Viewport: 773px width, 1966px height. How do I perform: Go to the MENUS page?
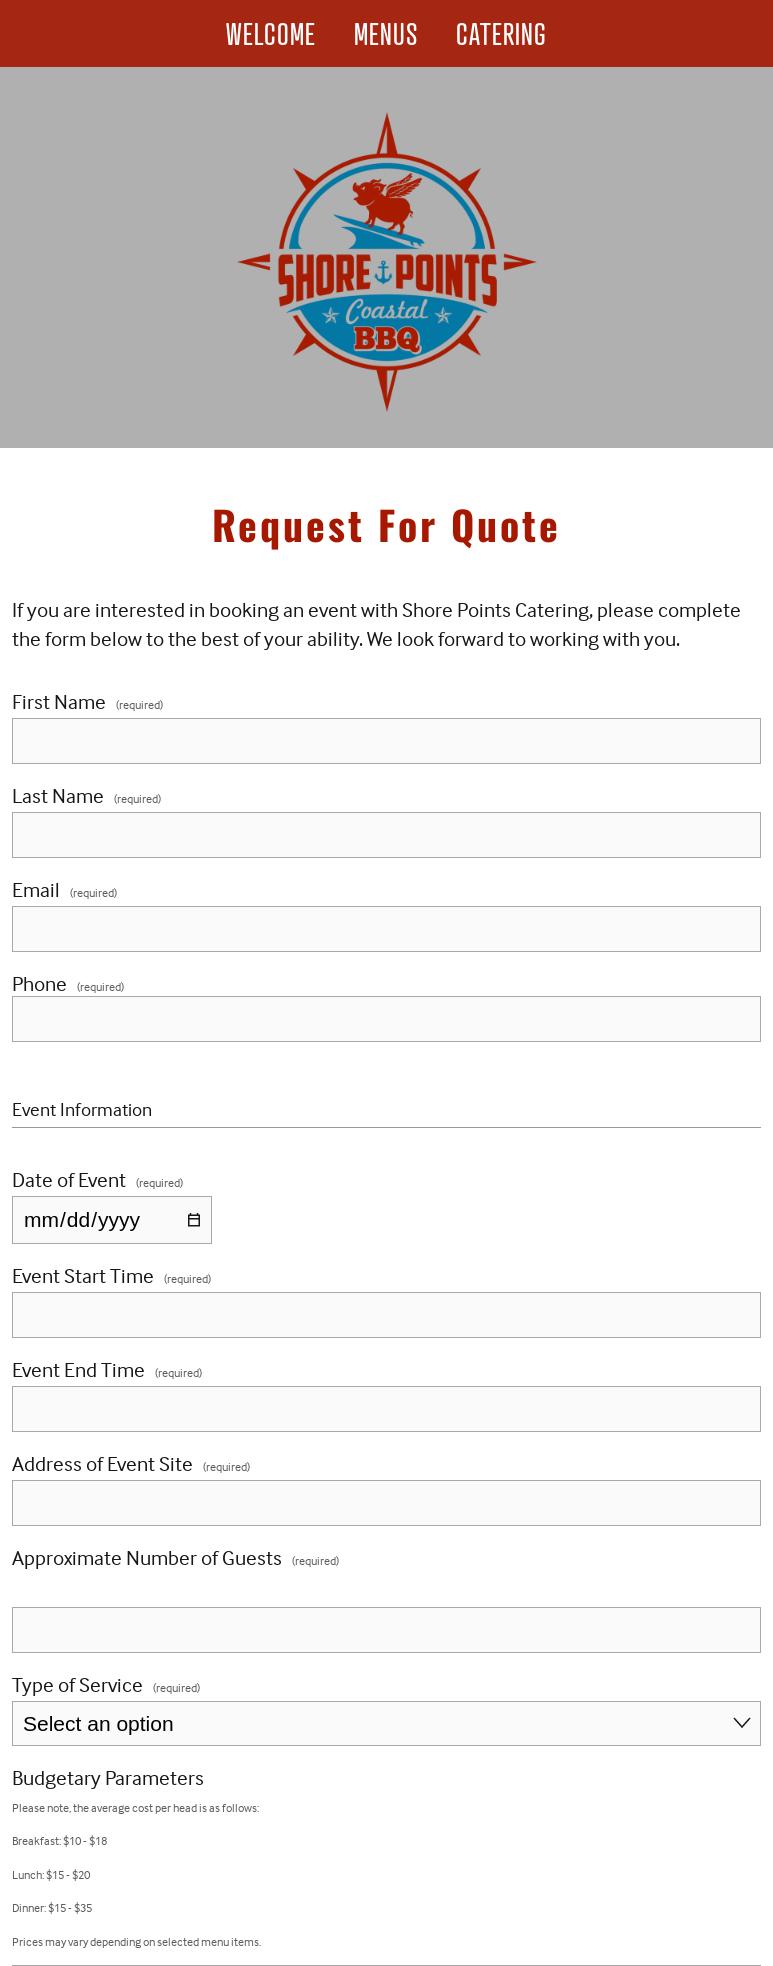385,34
